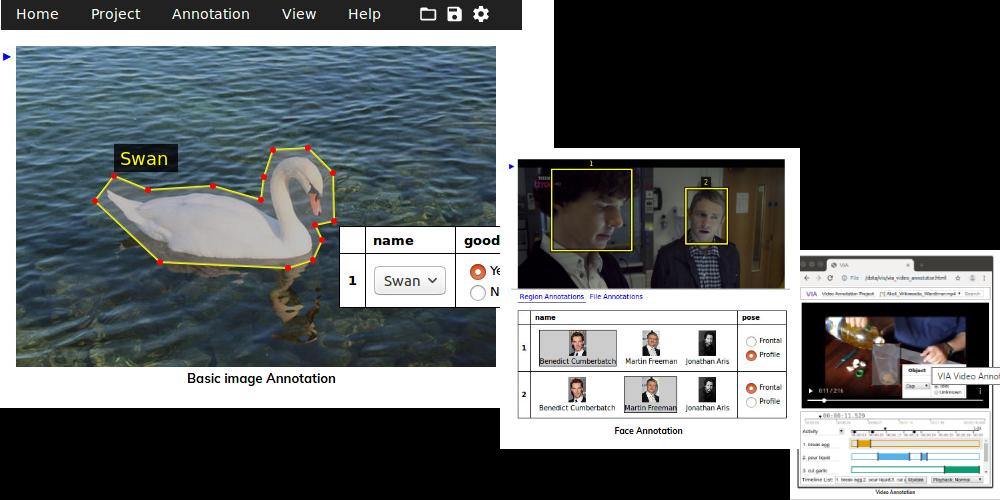Click the browser reload icon
1000x500 pixels.
pos(830,277)
